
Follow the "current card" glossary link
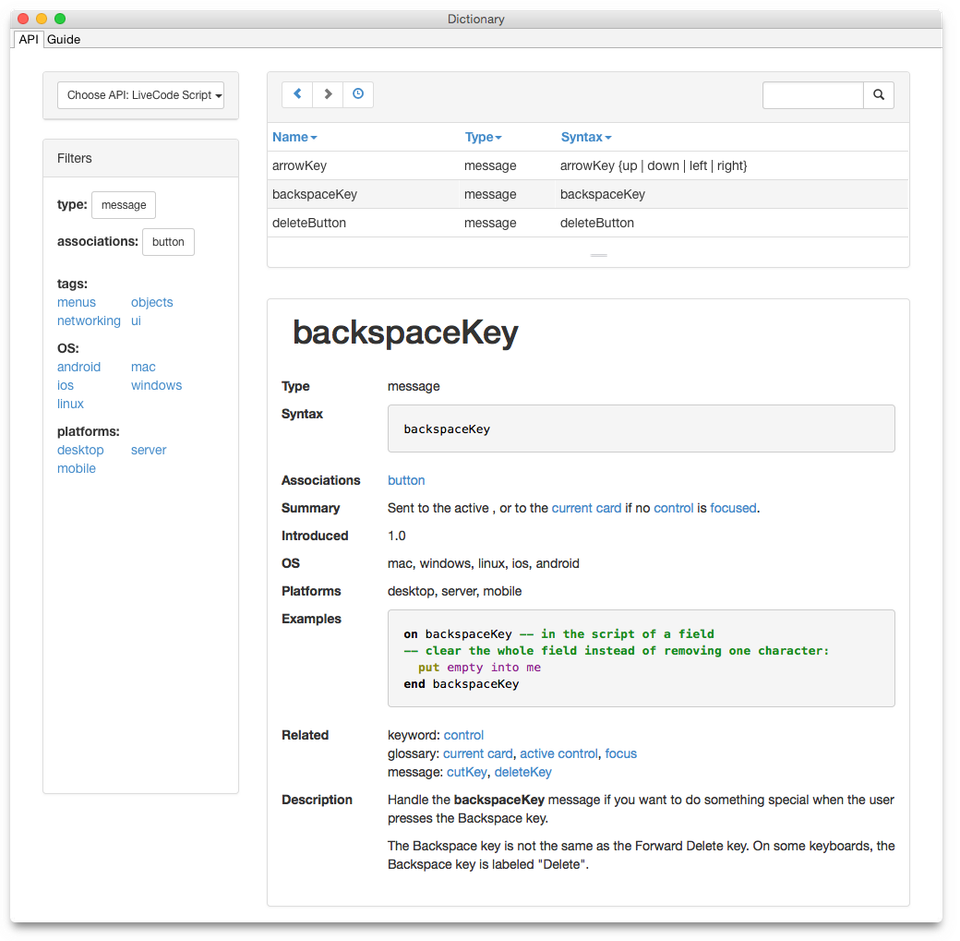(x=477, y=753)
